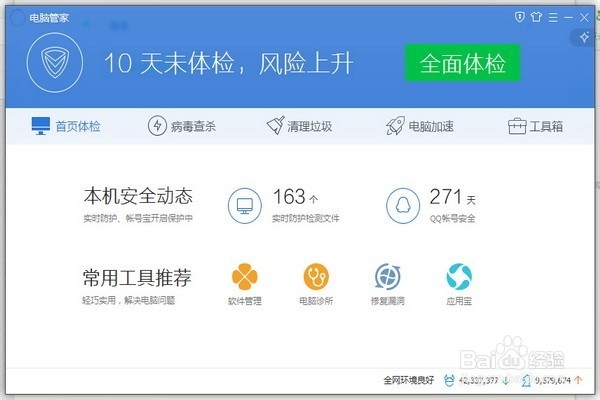This screenshot has height=400, width=600.
Task: Click the 271 天 QQ security count
Action: [452, 197]
